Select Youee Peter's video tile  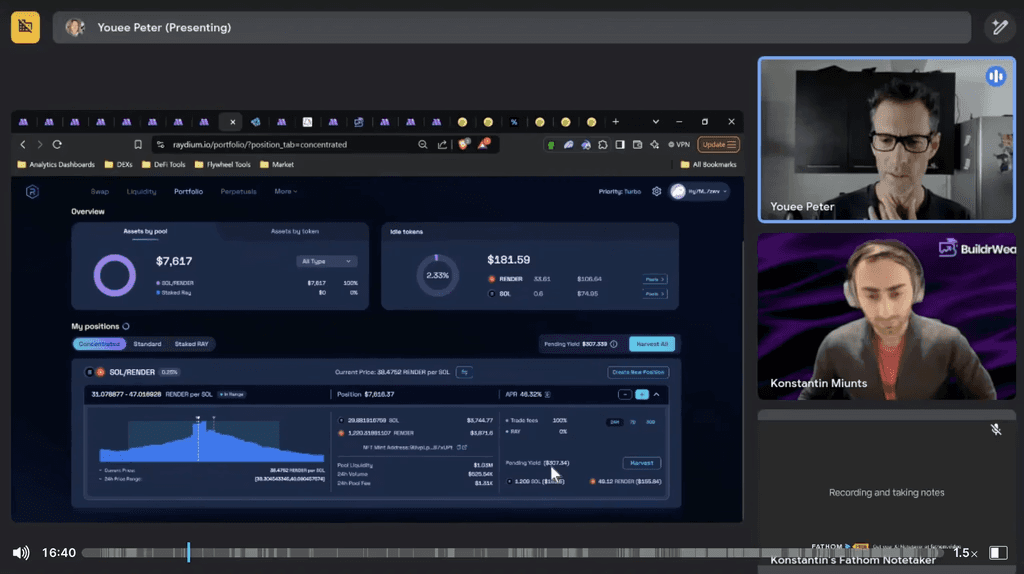point(886,140)
